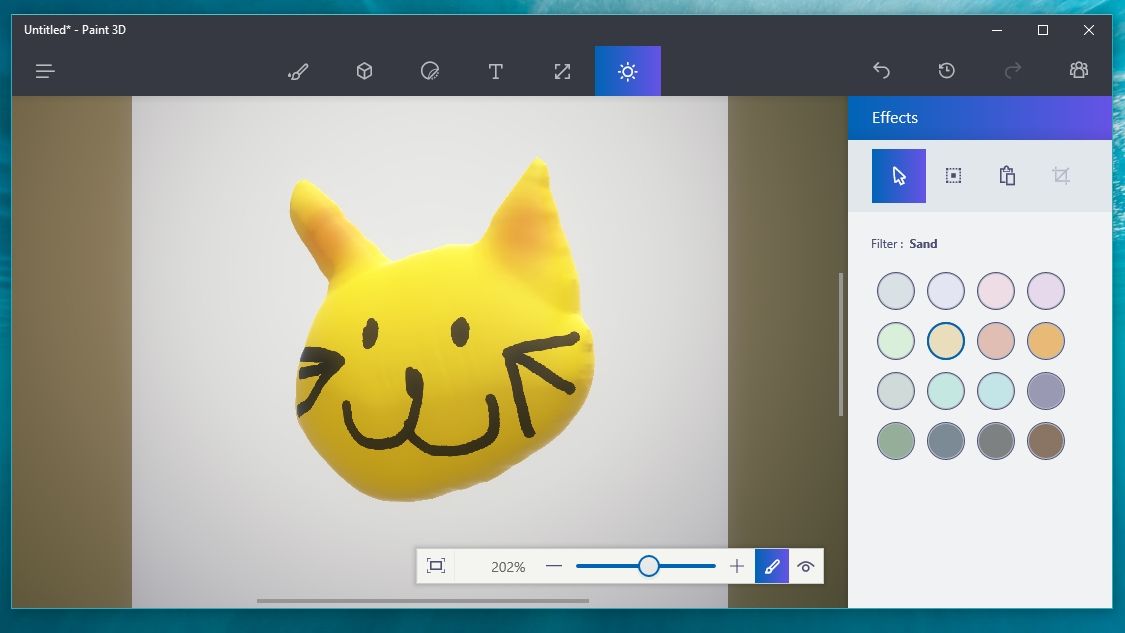Open the 3D shapes panel
This screenshot has height=633, width=1125.
coord(364,71)
